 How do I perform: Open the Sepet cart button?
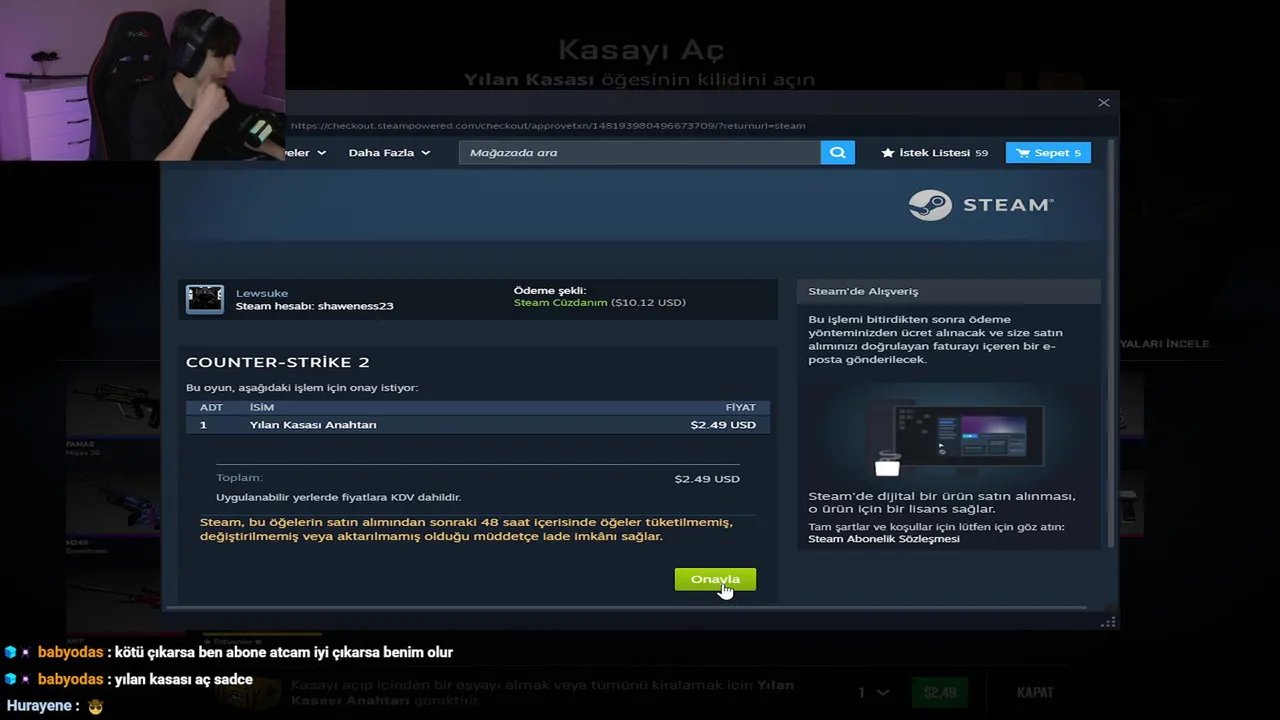1048,153
